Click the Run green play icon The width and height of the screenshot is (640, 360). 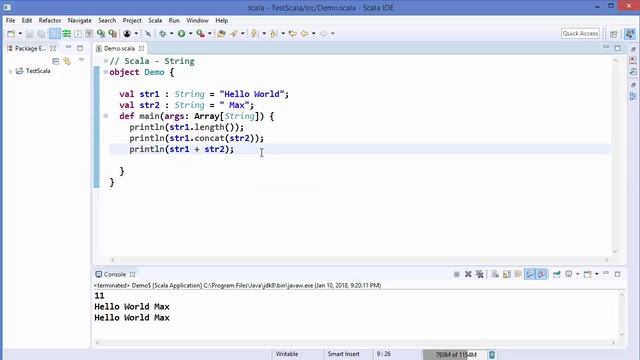181,34
